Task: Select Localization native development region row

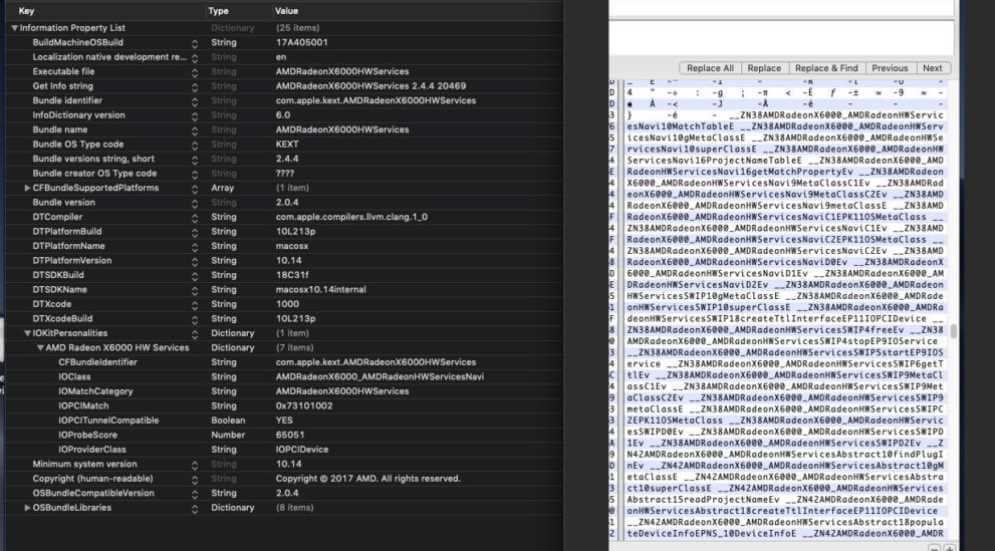Action: pos(110,57)
